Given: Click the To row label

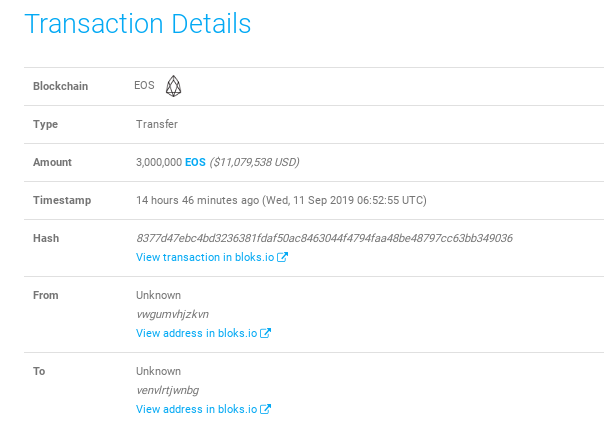Looking at the screenshot, I should (39, 371).
